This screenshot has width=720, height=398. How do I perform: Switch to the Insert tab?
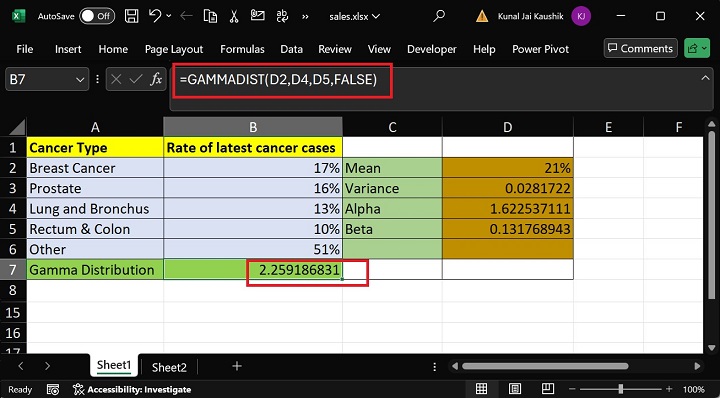[68, 49]
